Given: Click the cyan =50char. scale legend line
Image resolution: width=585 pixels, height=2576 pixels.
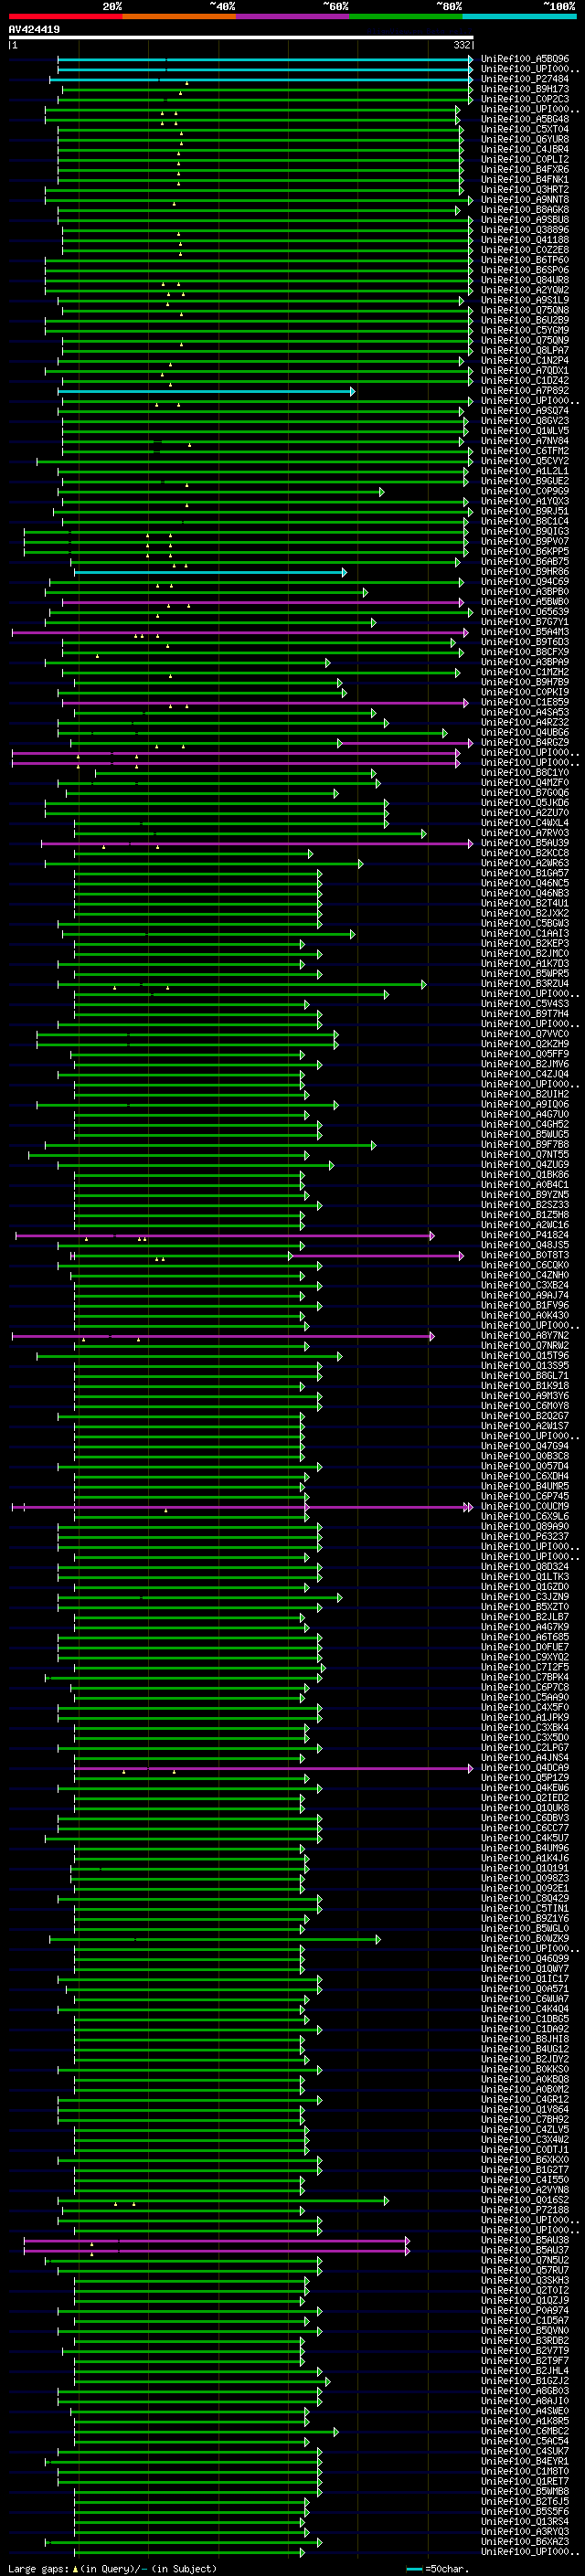Looking at the screenshot, I should (x=414, y=2569).
